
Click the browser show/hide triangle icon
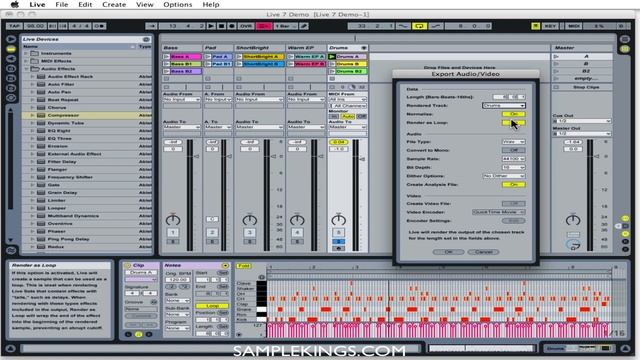pyautogui.click(x=11, y=39)
